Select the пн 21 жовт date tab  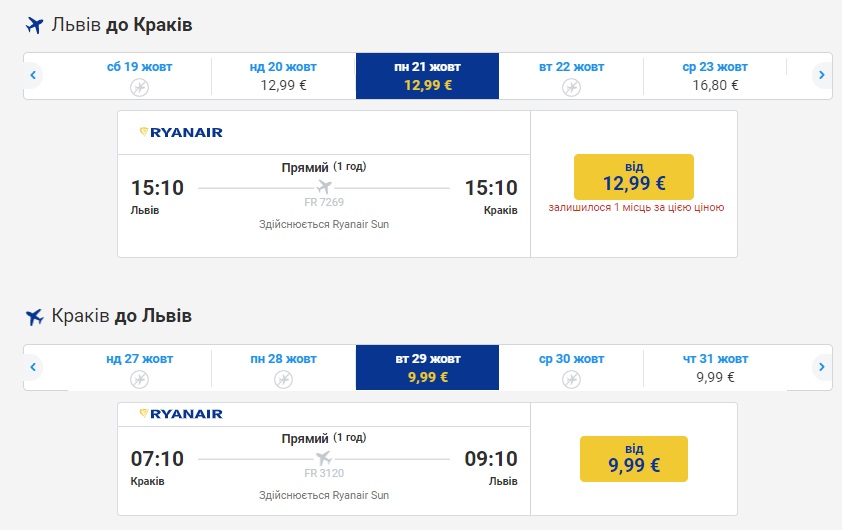[427, 76]
